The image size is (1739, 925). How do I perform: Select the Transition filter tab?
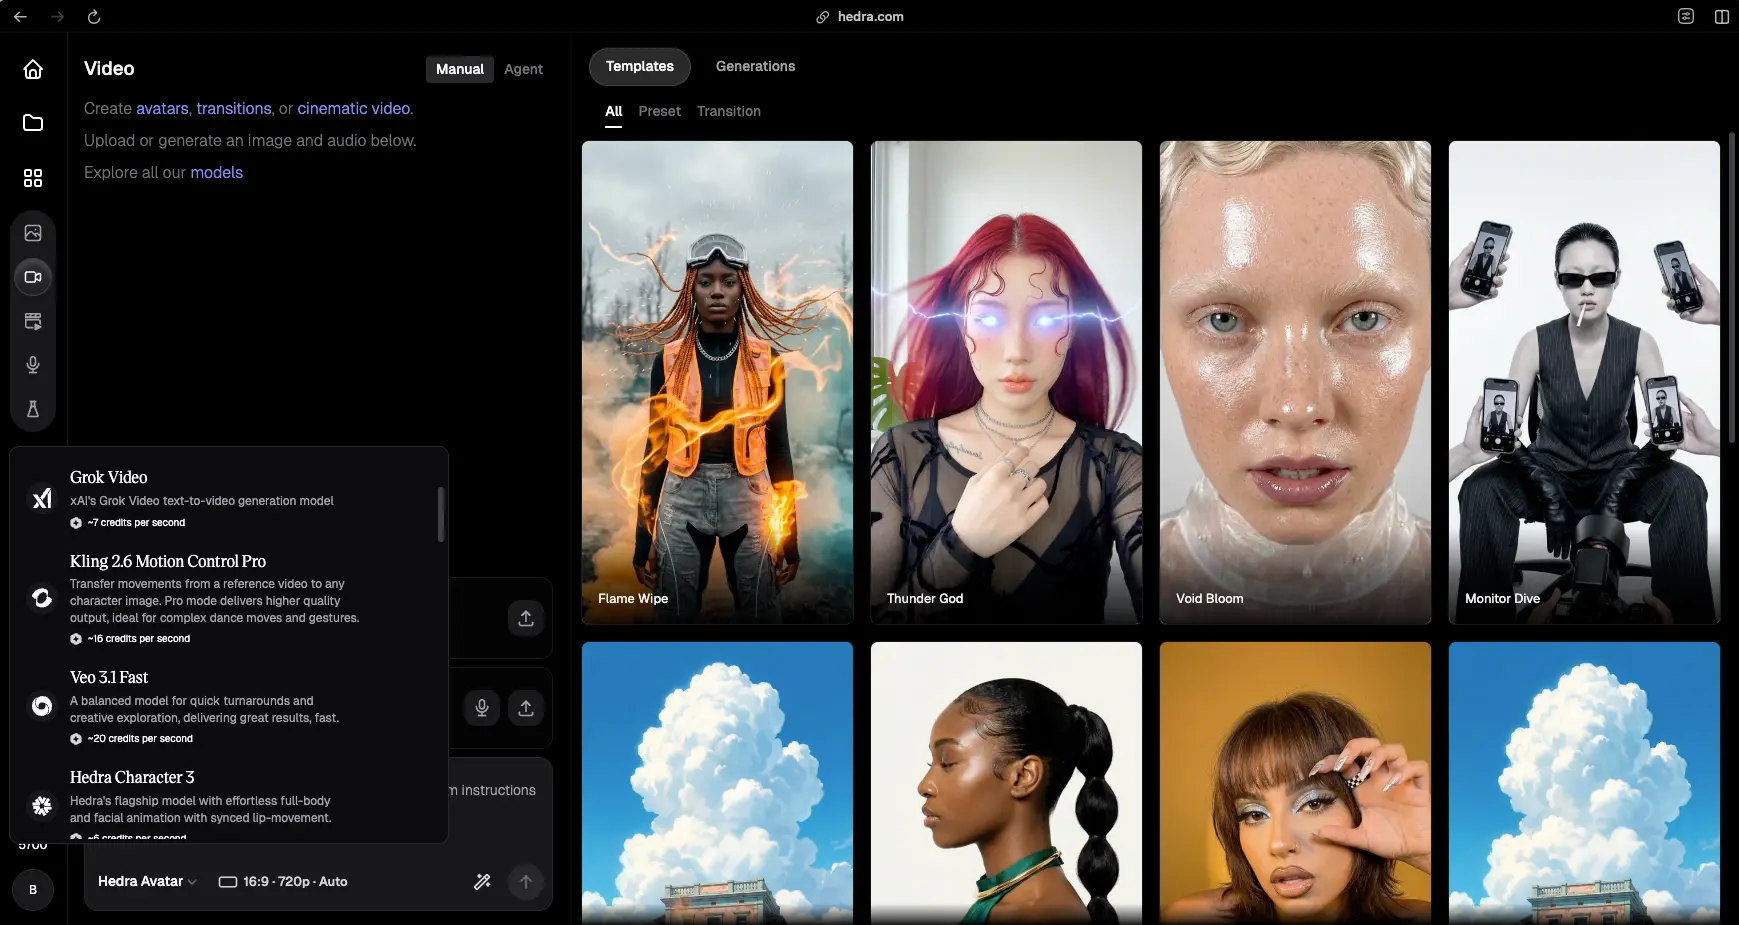pyautogui.click(x=728, y=111)
